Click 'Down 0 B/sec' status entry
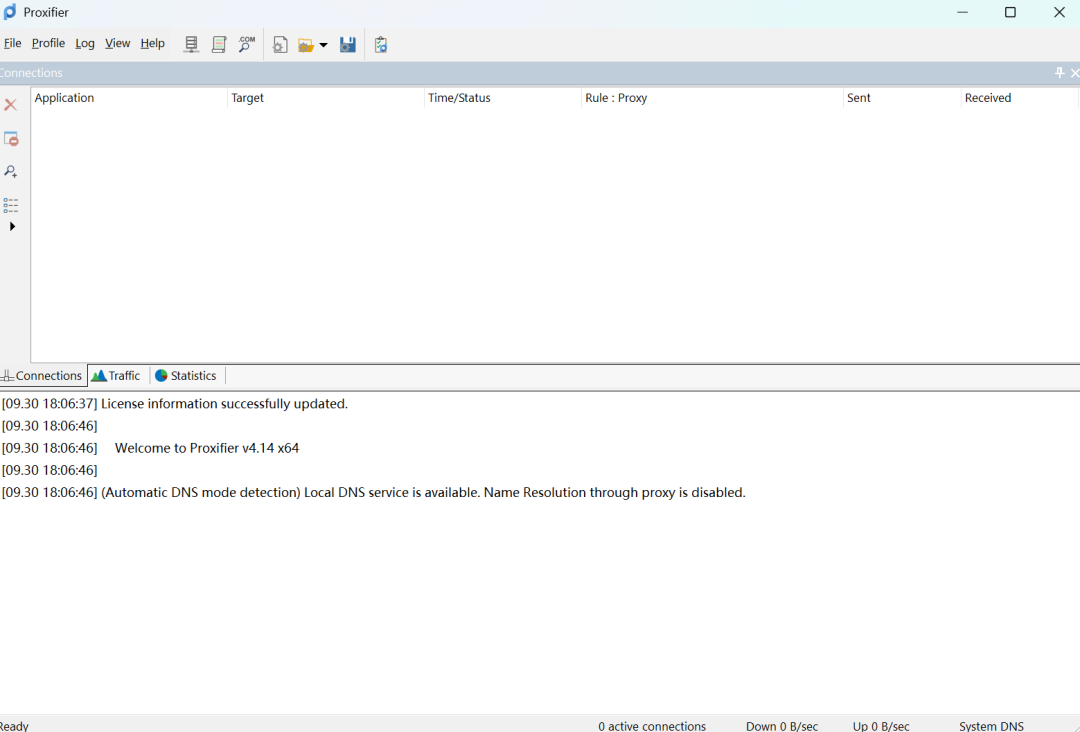Viewport: 1080px width, 732px height. point(782,726)
